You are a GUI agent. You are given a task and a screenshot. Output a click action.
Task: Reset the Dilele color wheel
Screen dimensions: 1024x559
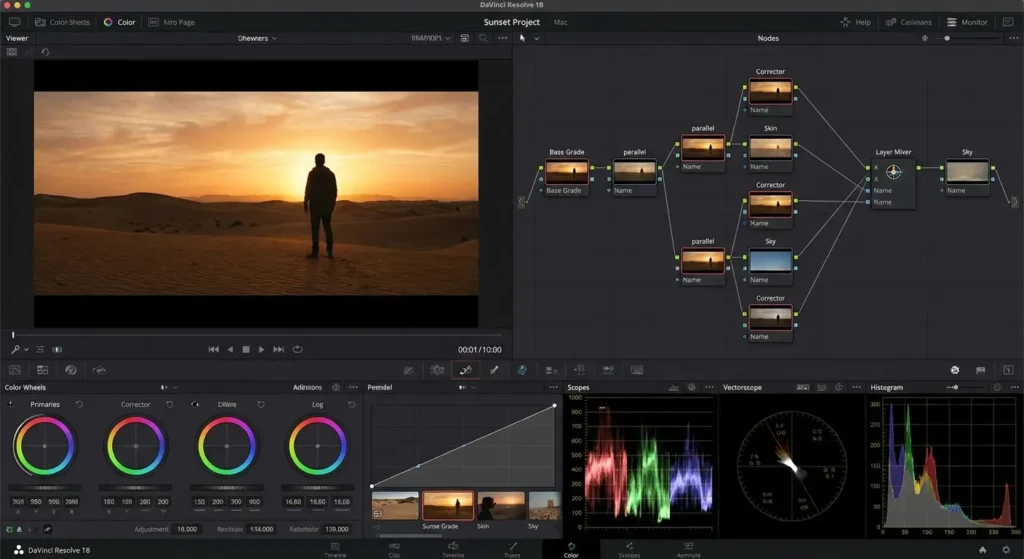[x=261, y=405]
